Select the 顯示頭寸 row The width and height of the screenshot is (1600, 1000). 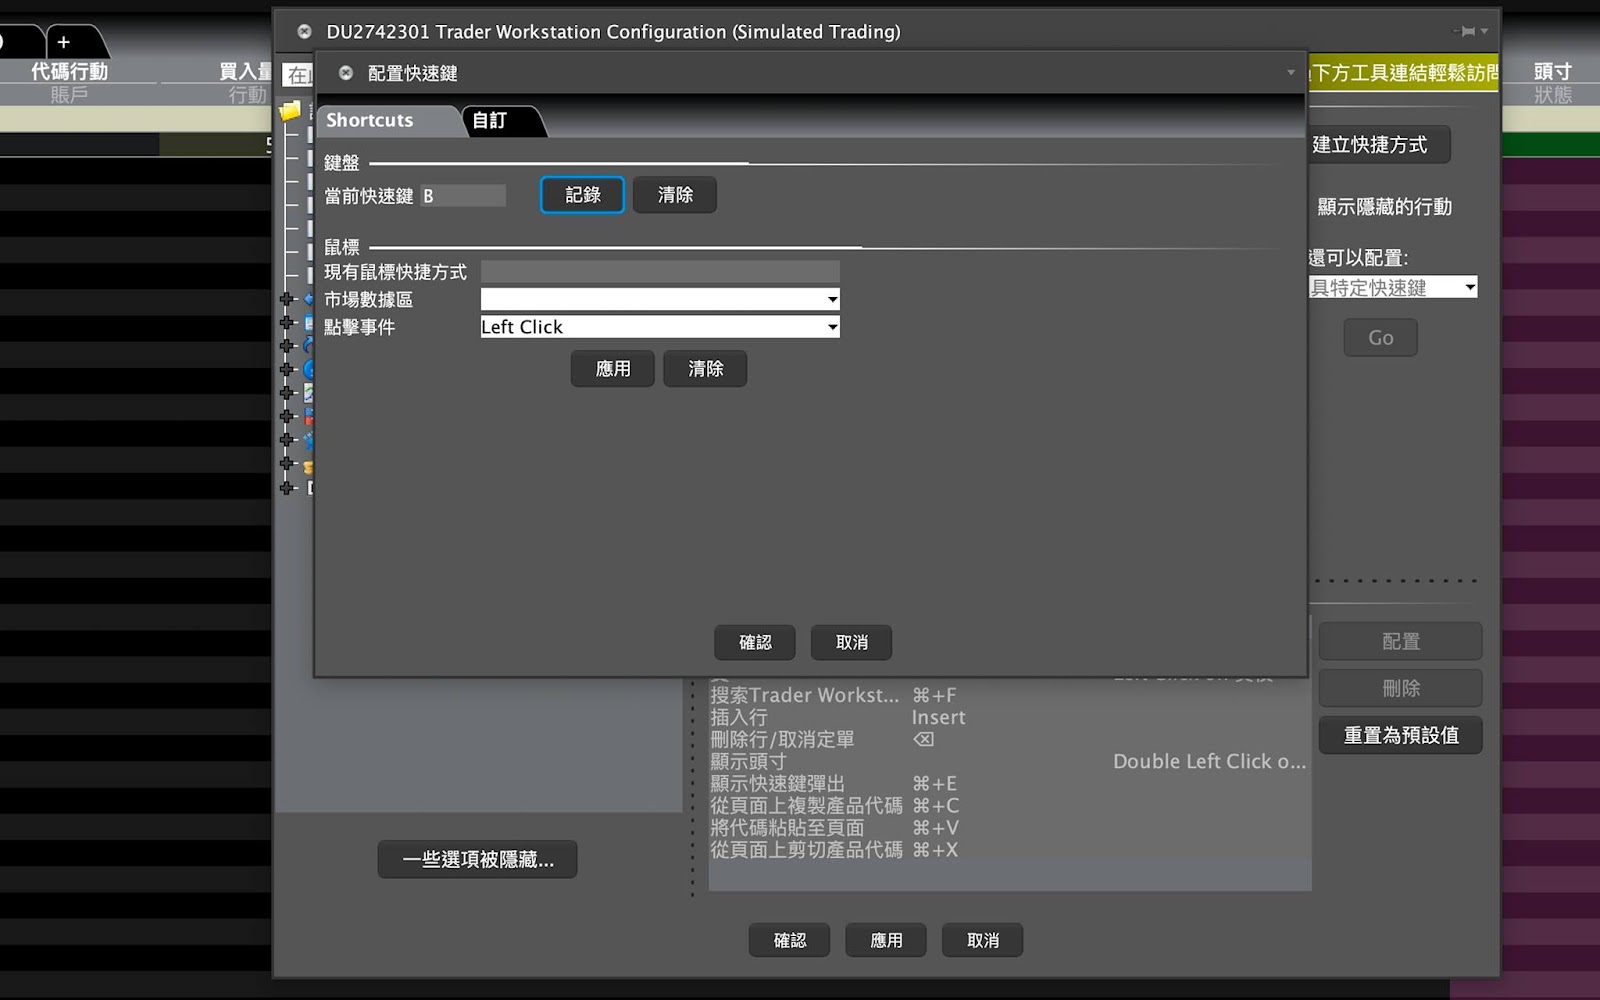(1009, 761)
